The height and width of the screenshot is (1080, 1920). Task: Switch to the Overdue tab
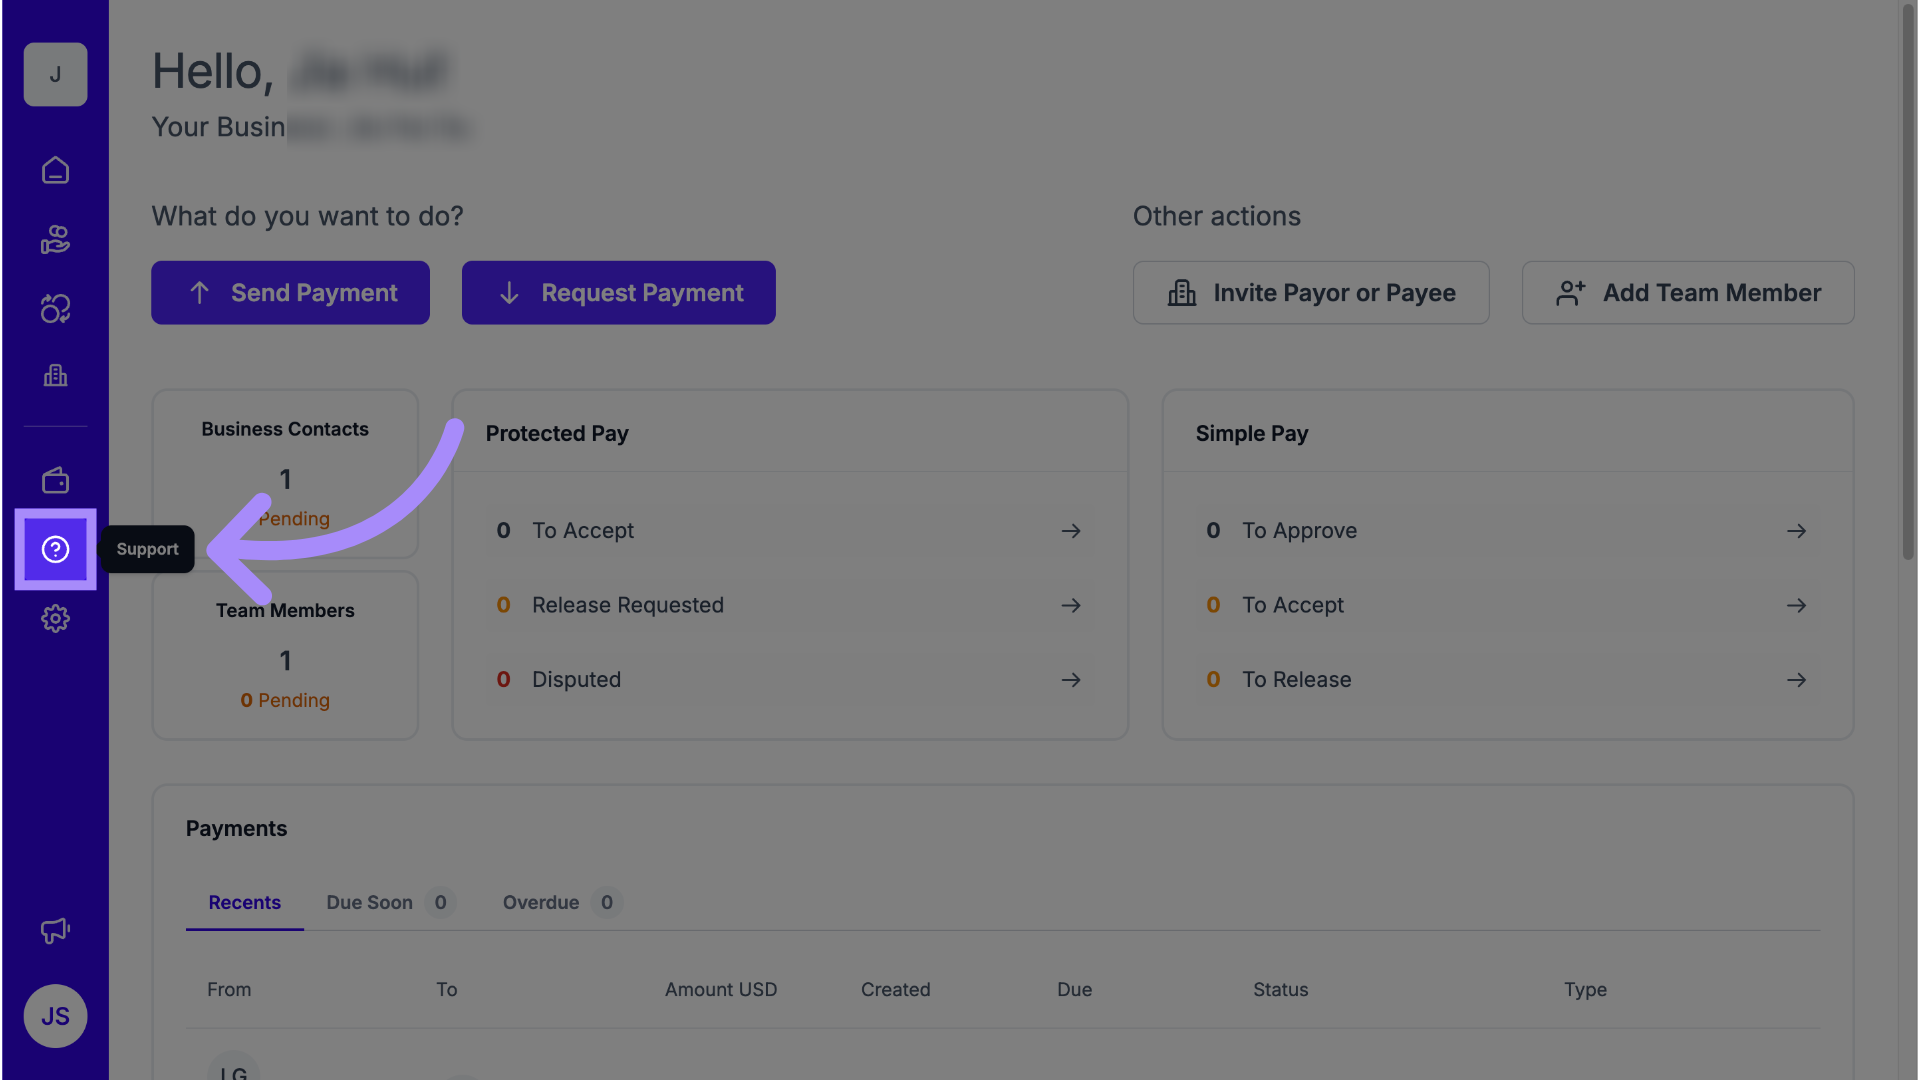[541, 902]
